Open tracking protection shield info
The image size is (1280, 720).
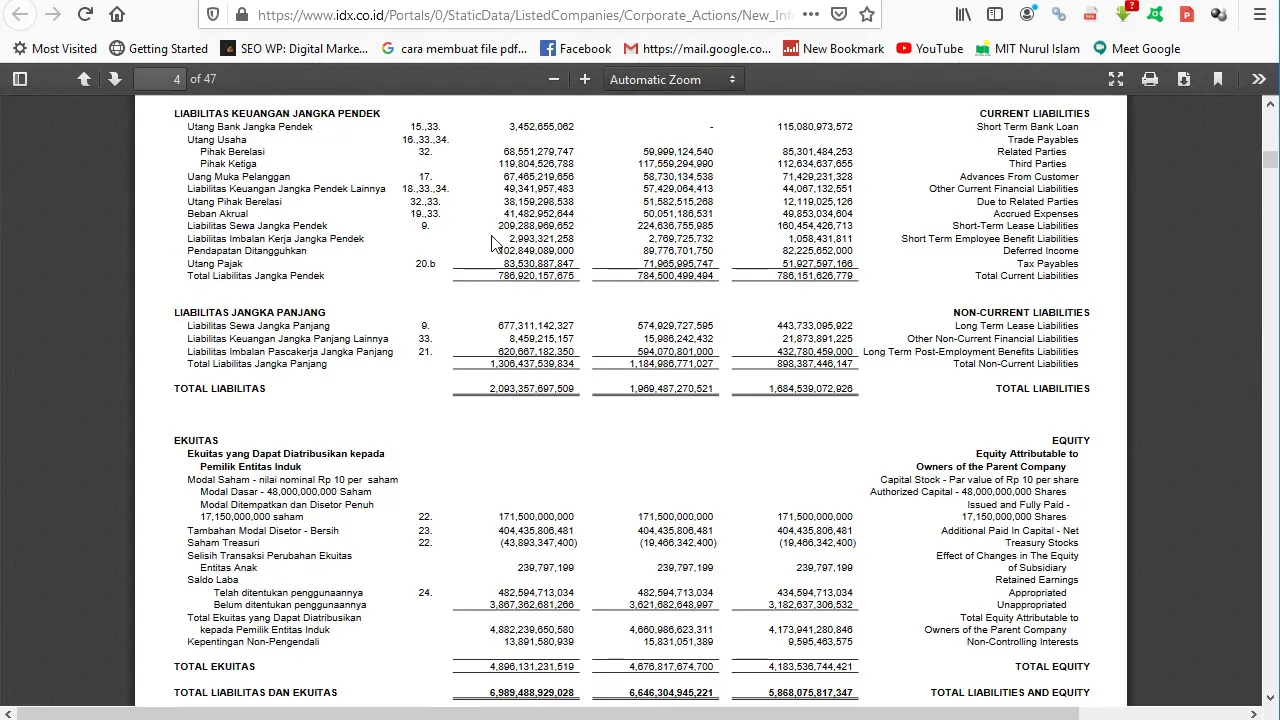[213, 15]
